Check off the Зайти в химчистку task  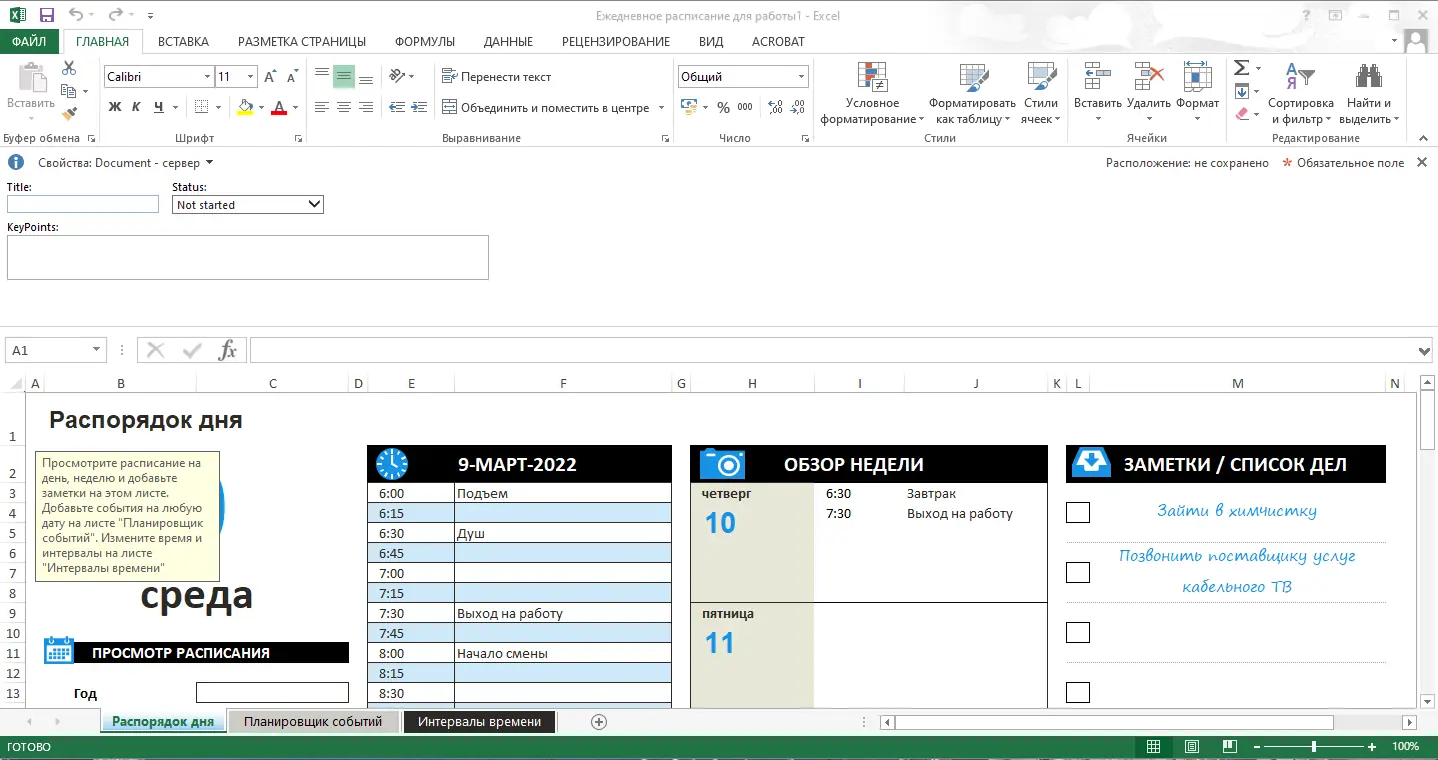pyautogui.click(x=1078, y=512)
